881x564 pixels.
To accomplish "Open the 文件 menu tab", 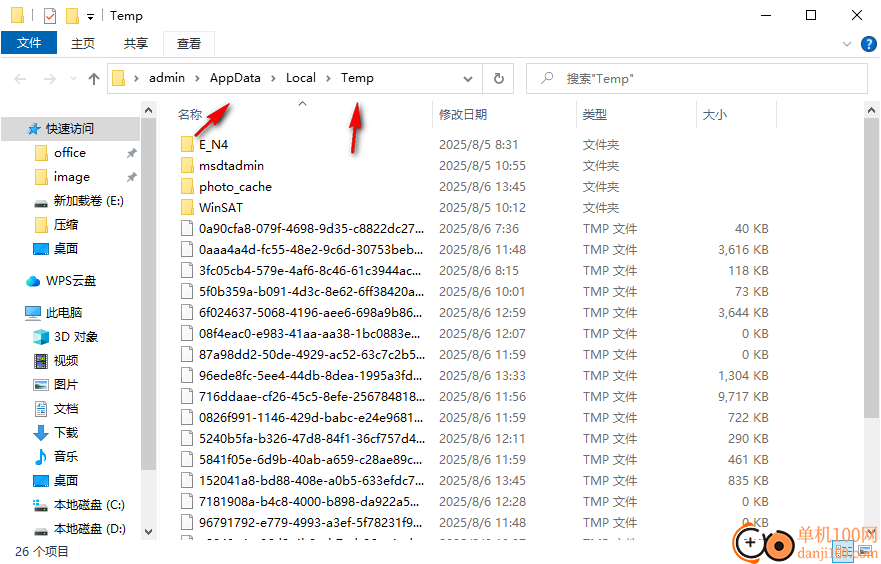I will click(x=29, y=43).
